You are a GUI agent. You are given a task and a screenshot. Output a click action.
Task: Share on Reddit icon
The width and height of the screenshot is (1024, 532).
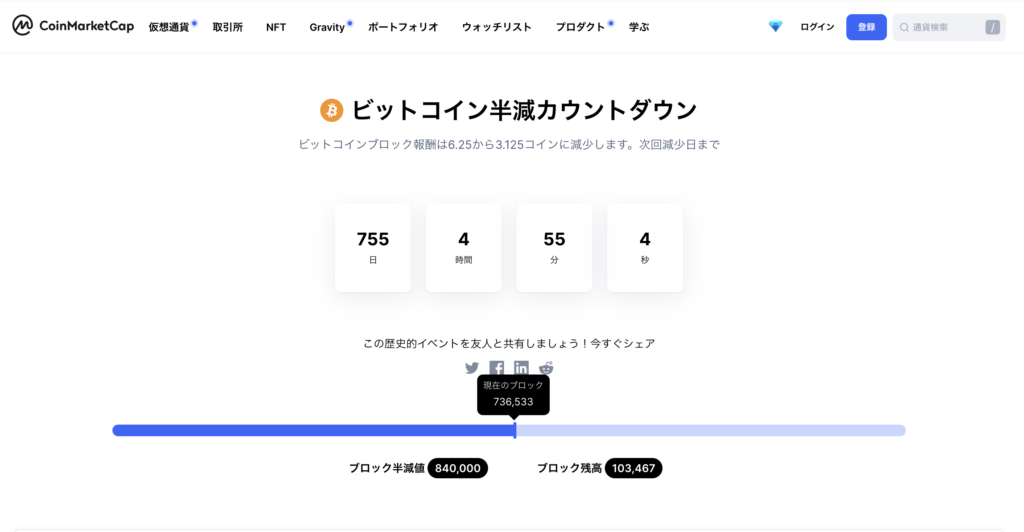click(x=546, y=368)
